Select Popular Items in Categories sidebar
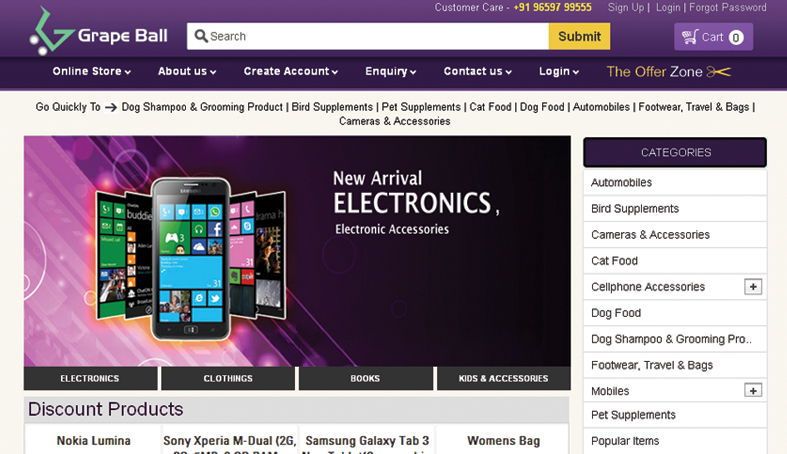Viewport: 787px width, 454px height. pos(675,441)
